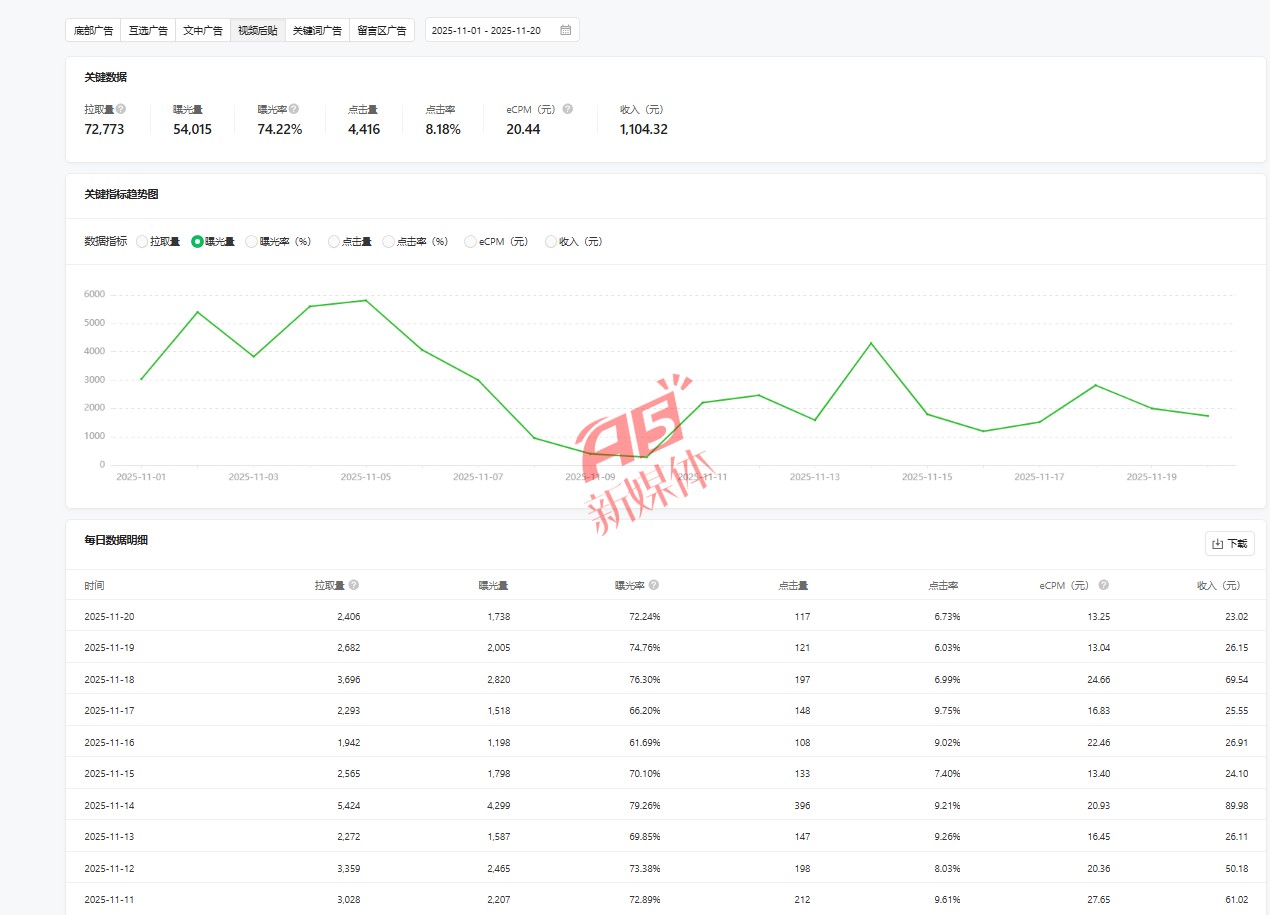1270x915 pixels.
Task: Click the 2025-11-14 peak on the chart
Action: click(x=871, y=343)
